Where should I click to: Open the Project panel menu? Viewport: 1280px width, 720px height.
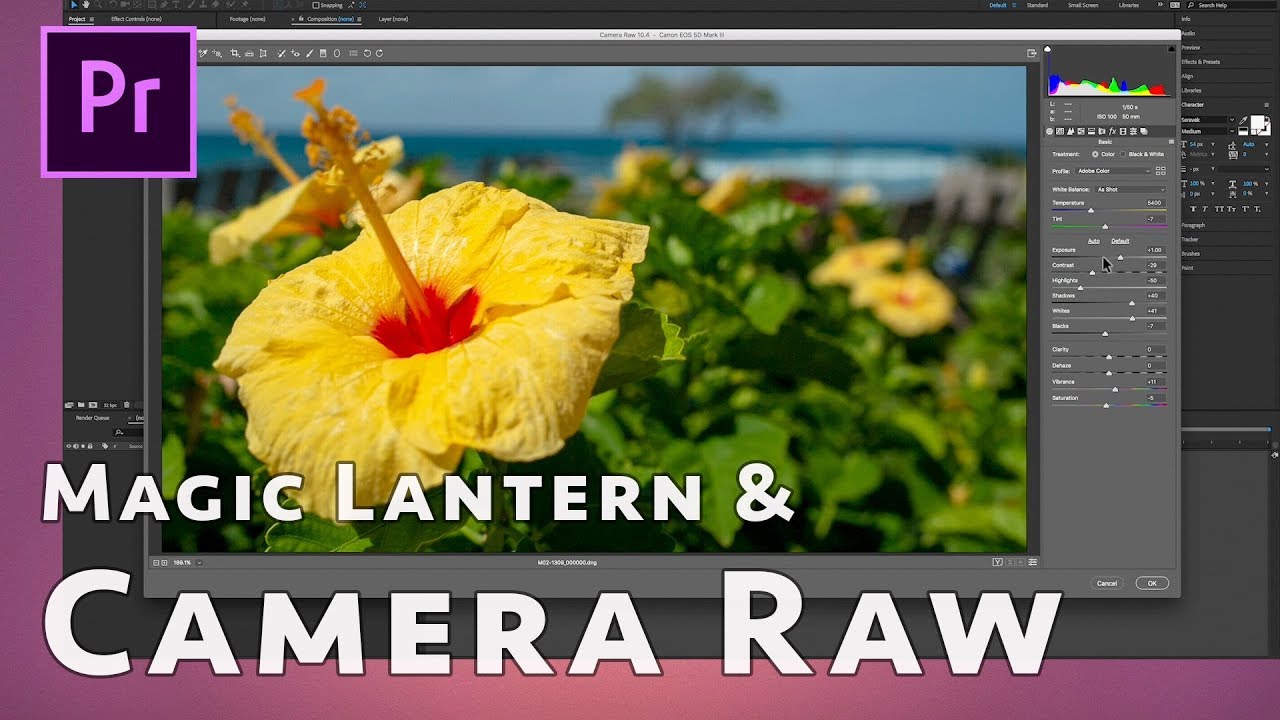pos(92,19)
